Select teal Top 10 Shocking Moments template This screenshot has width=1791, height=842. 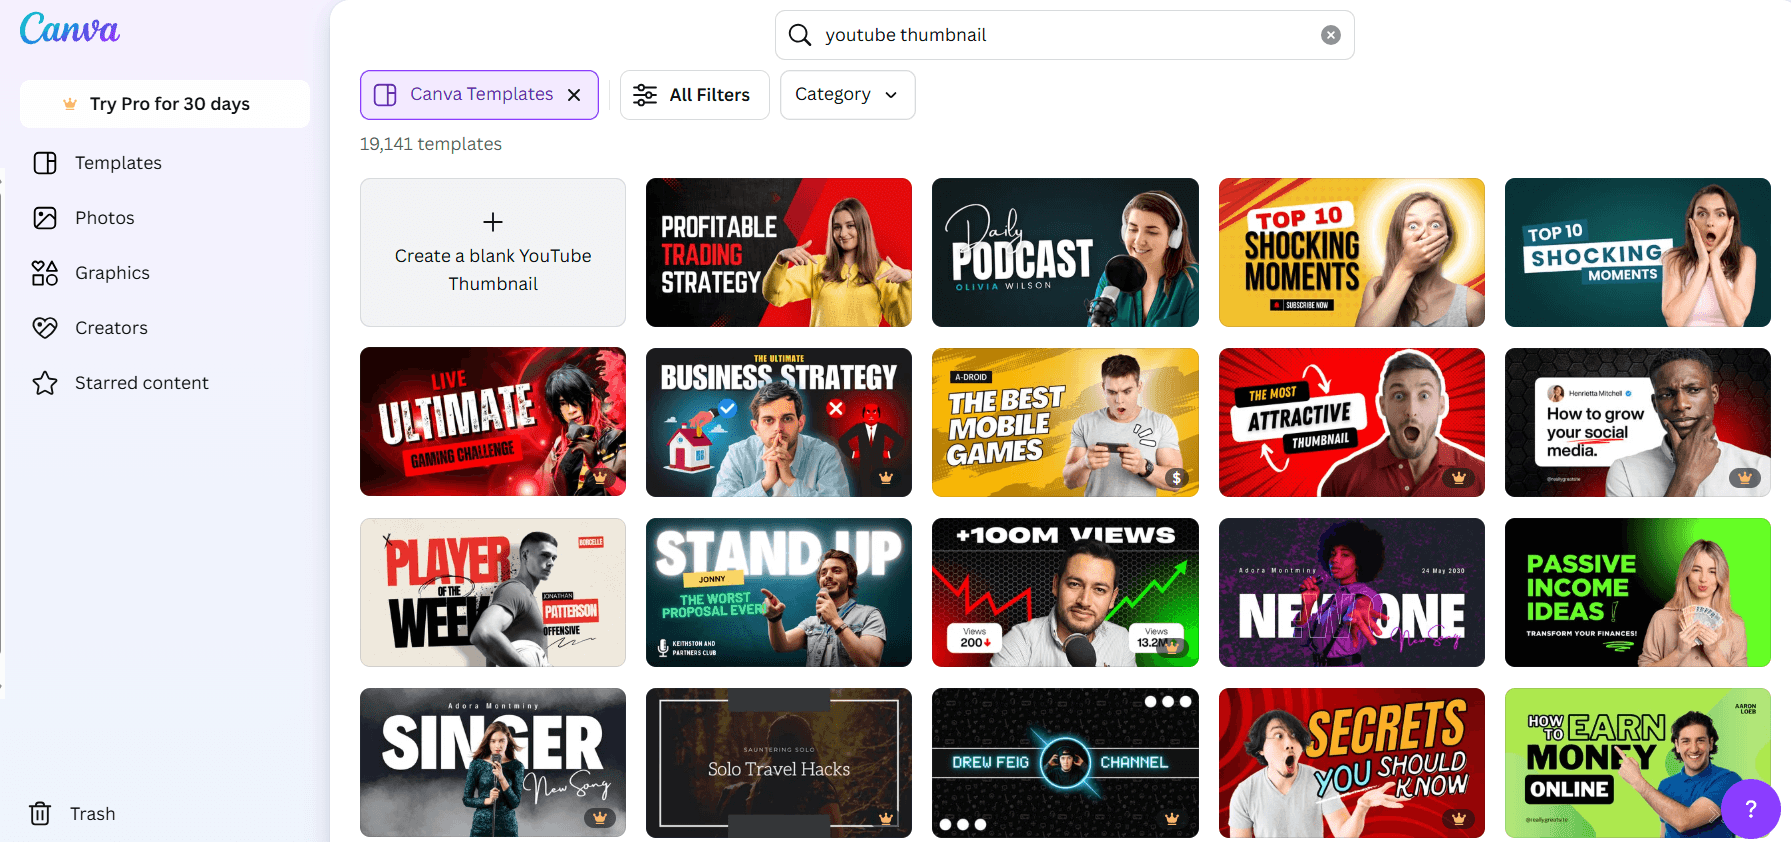1638,252
